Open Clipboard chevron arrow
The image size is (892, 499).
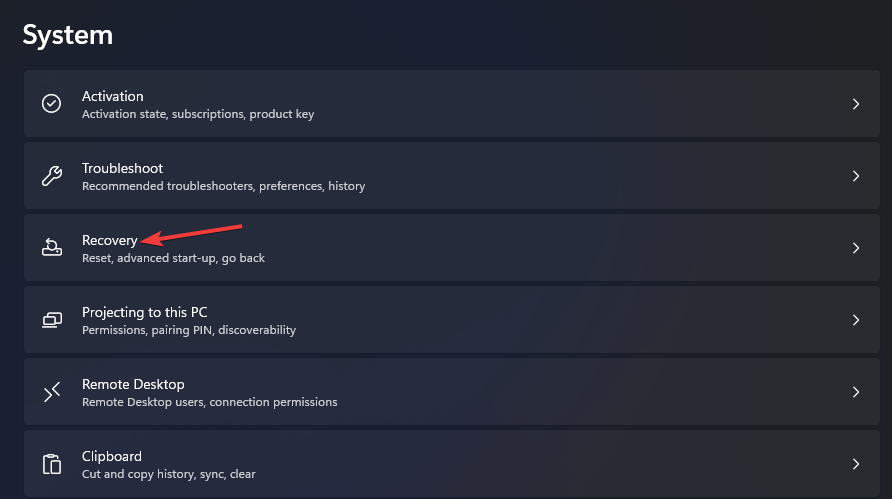click(x=856, y=464)
